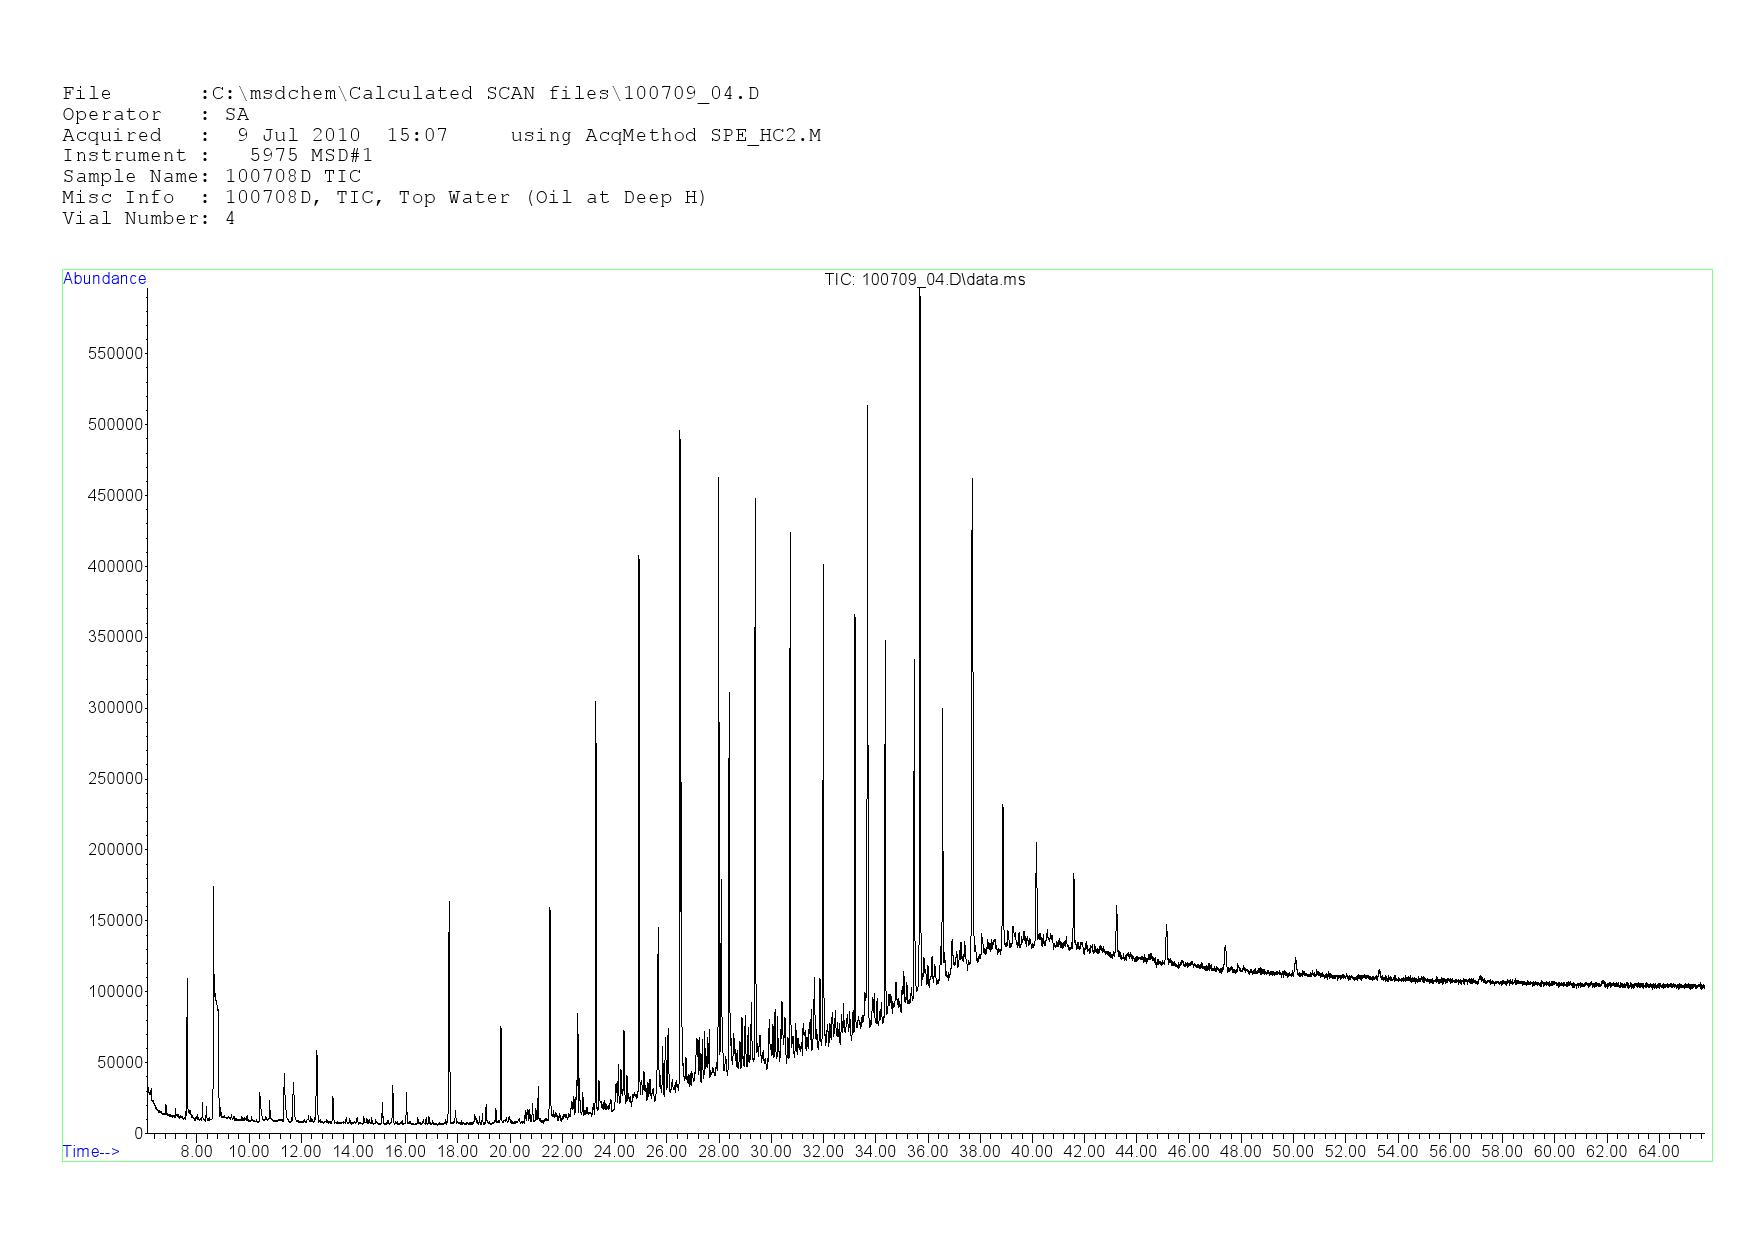Click the isolated peak near 17.7 minutes
This screenshot has width=1754, height=1240.
pos(449,904)
